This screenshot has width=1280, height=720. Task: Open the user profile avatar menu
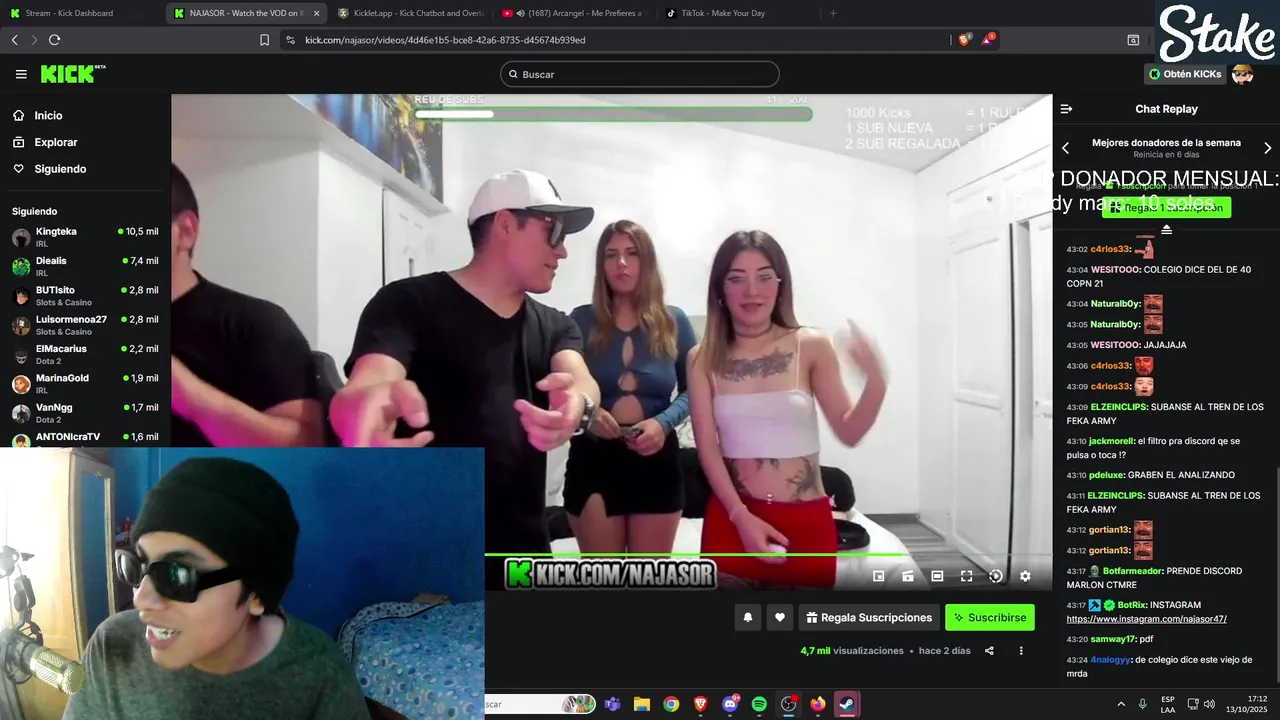pyautogui.click(x=1243, y=74)
